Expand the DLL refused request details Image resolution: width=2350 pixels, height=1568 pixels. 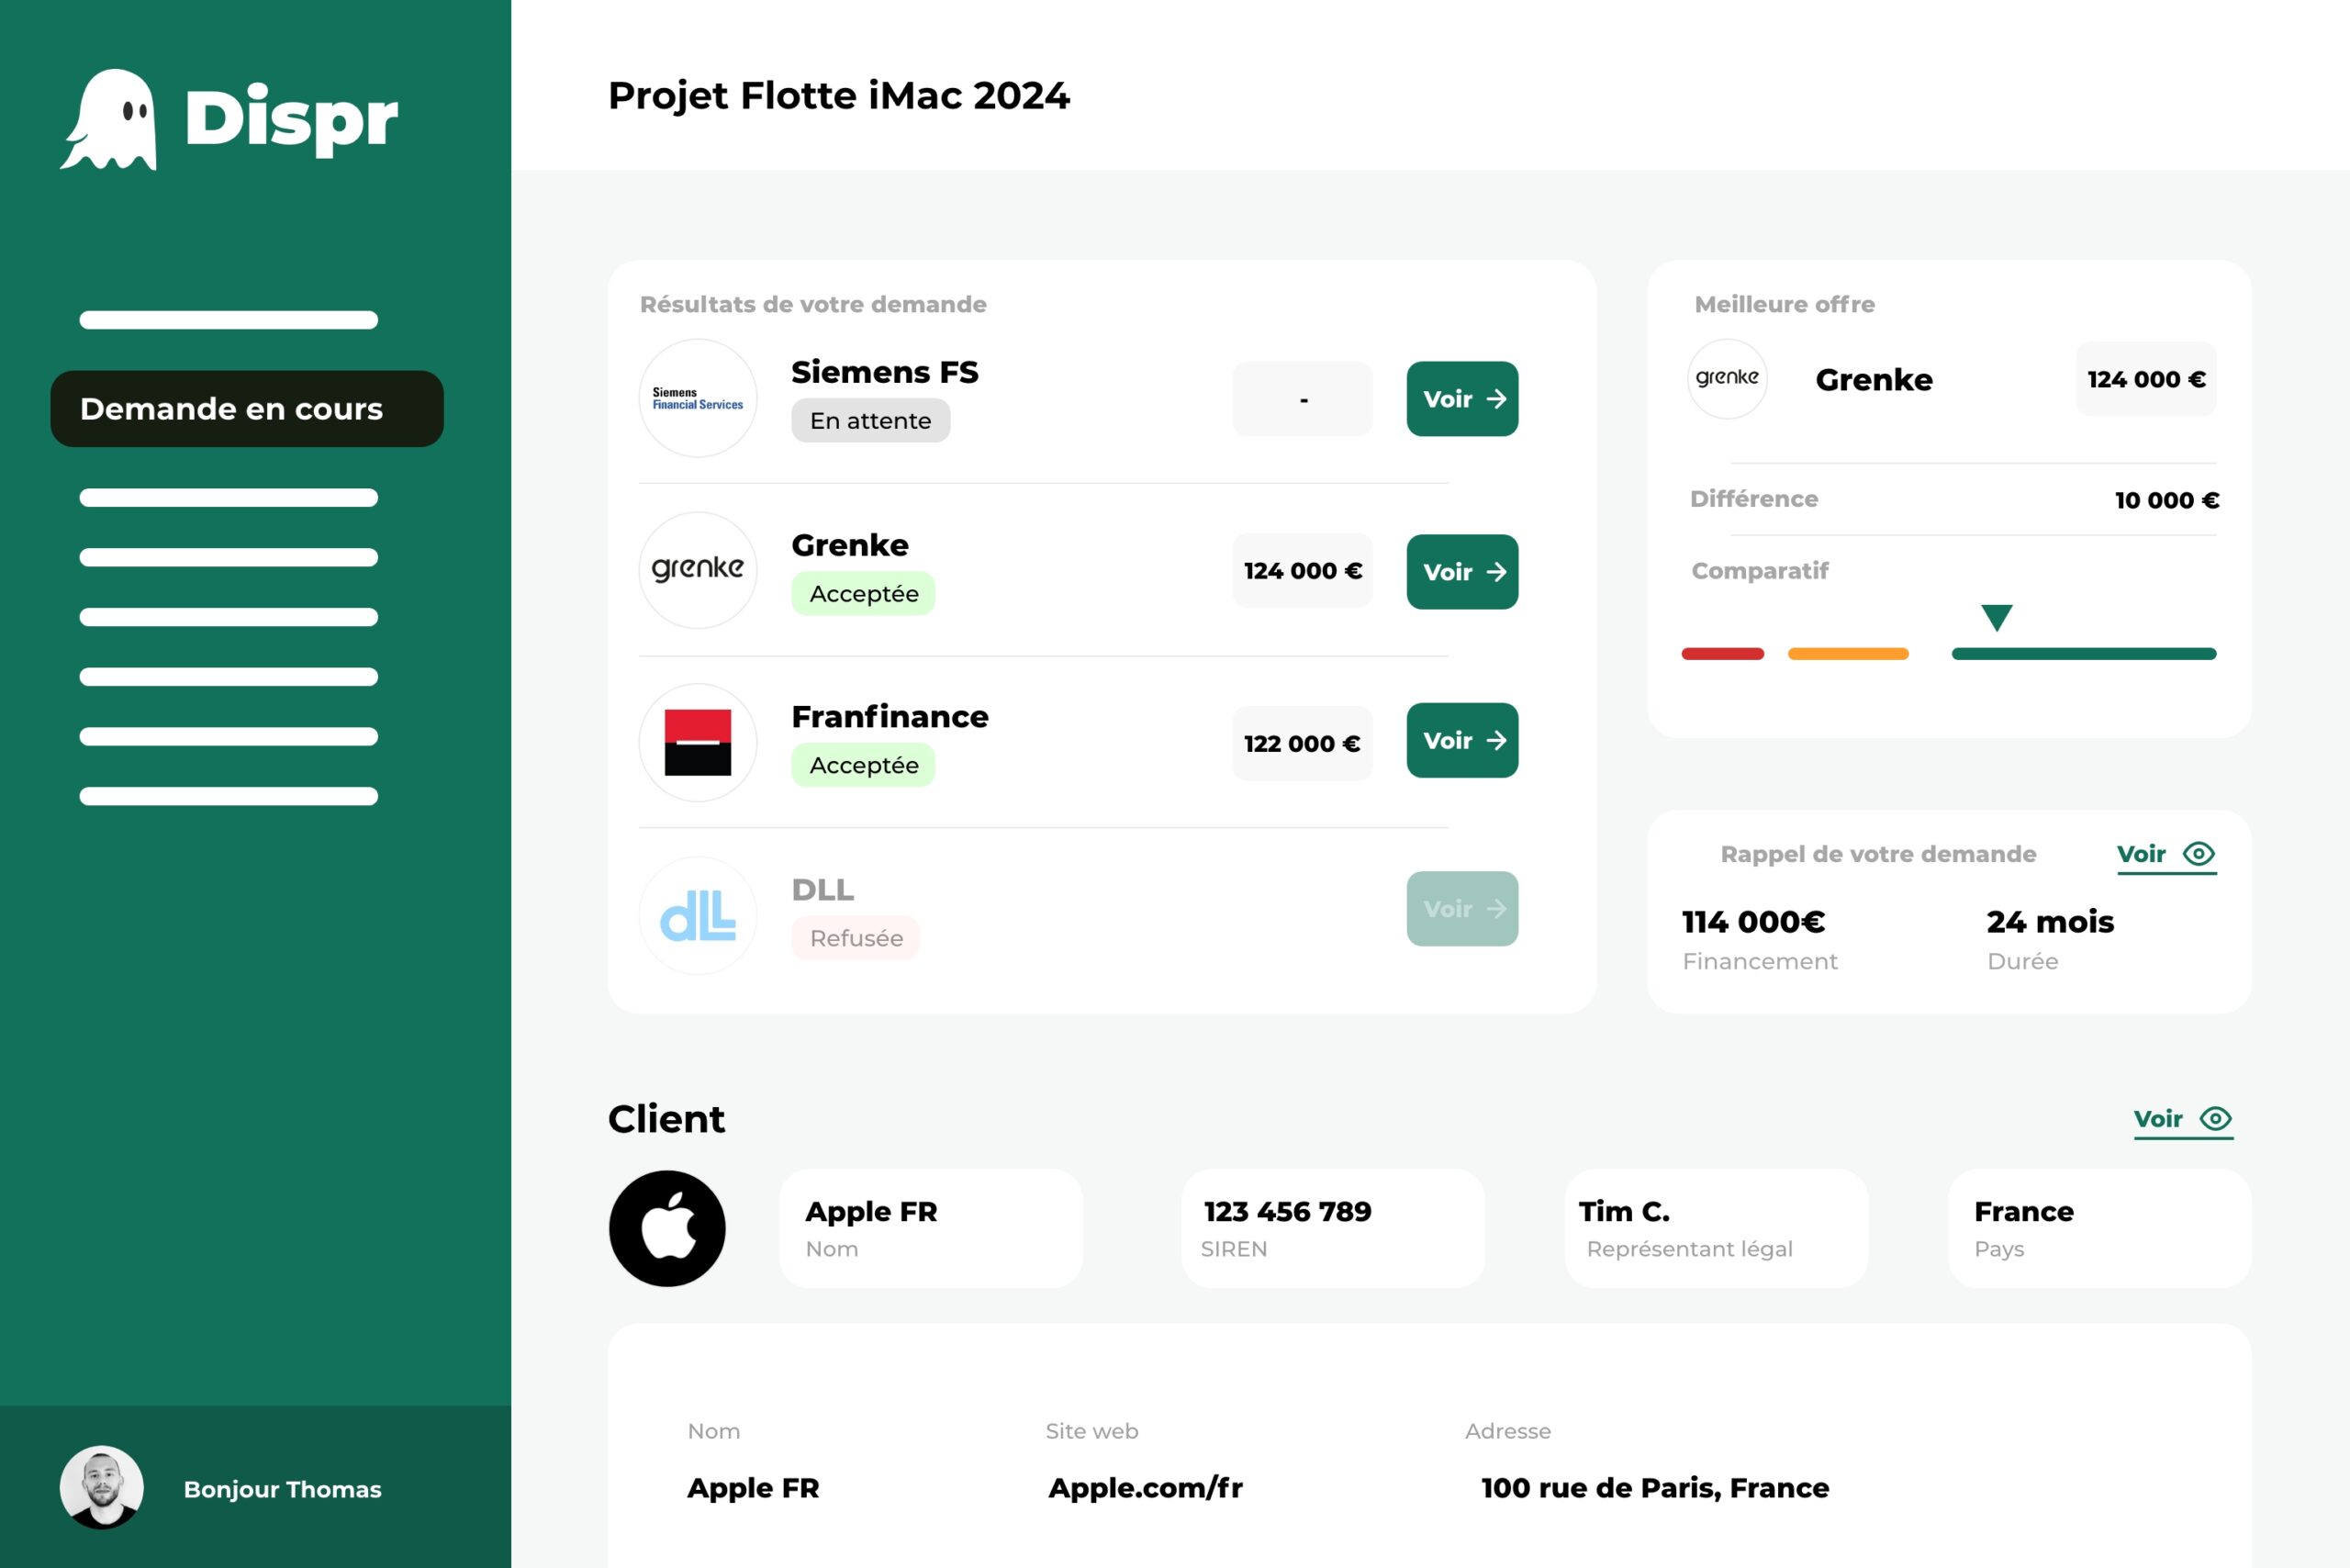click(1461, 910)
